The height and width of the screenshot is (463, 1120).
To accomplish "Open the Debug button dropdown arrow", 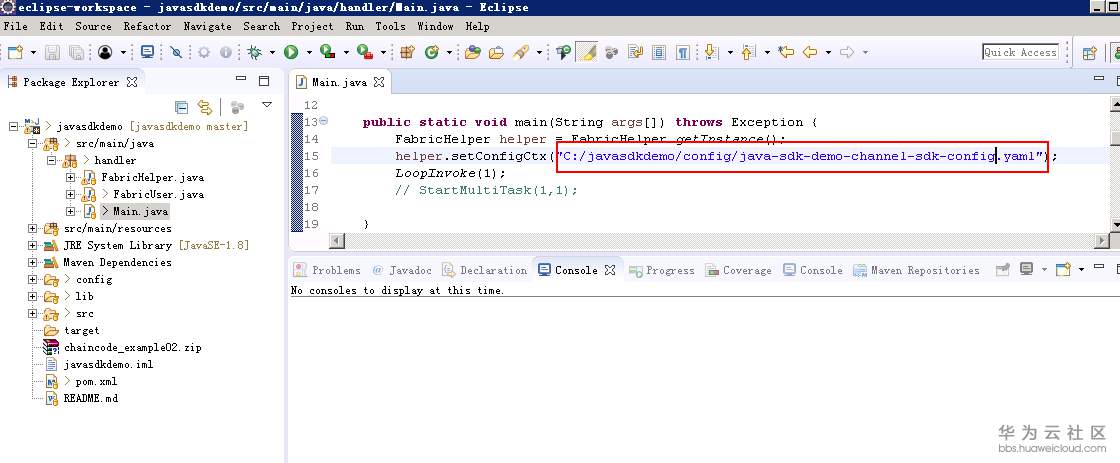I will (x=272, y=52).
